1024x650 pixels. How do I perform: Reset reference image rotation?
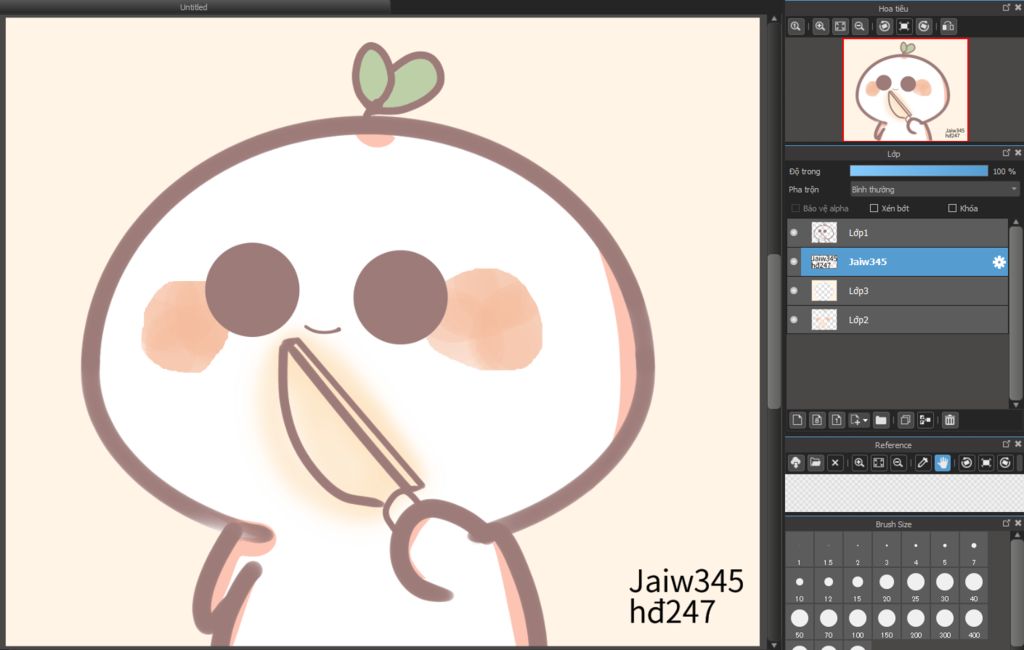pos(986,463)
